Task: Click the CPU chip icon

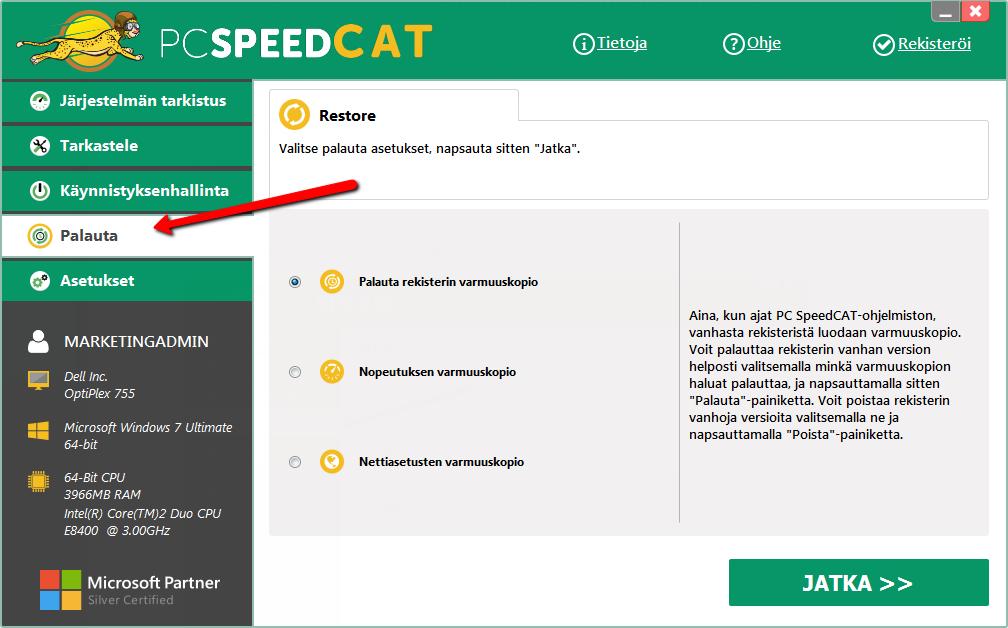Action: (x=39, y=481)
